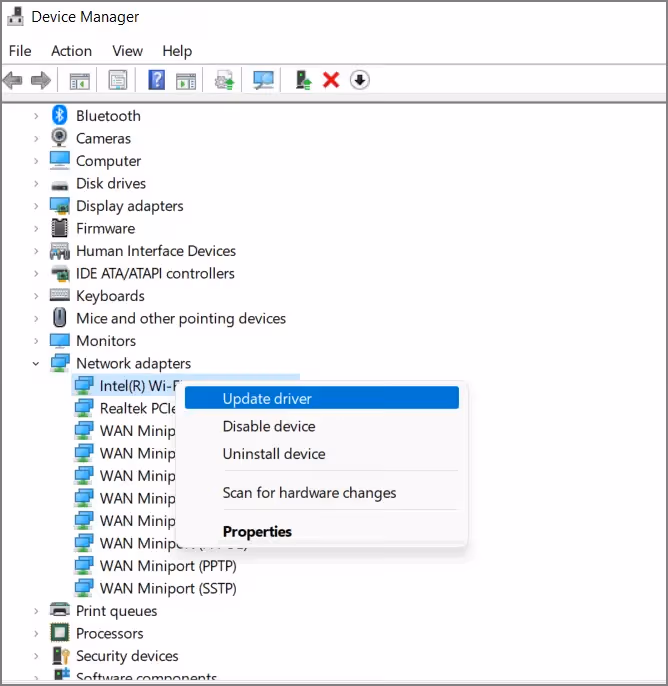Click the Human Interface Devices icon
The width and height of the screenshot is (668, 686).
(59, 251)
